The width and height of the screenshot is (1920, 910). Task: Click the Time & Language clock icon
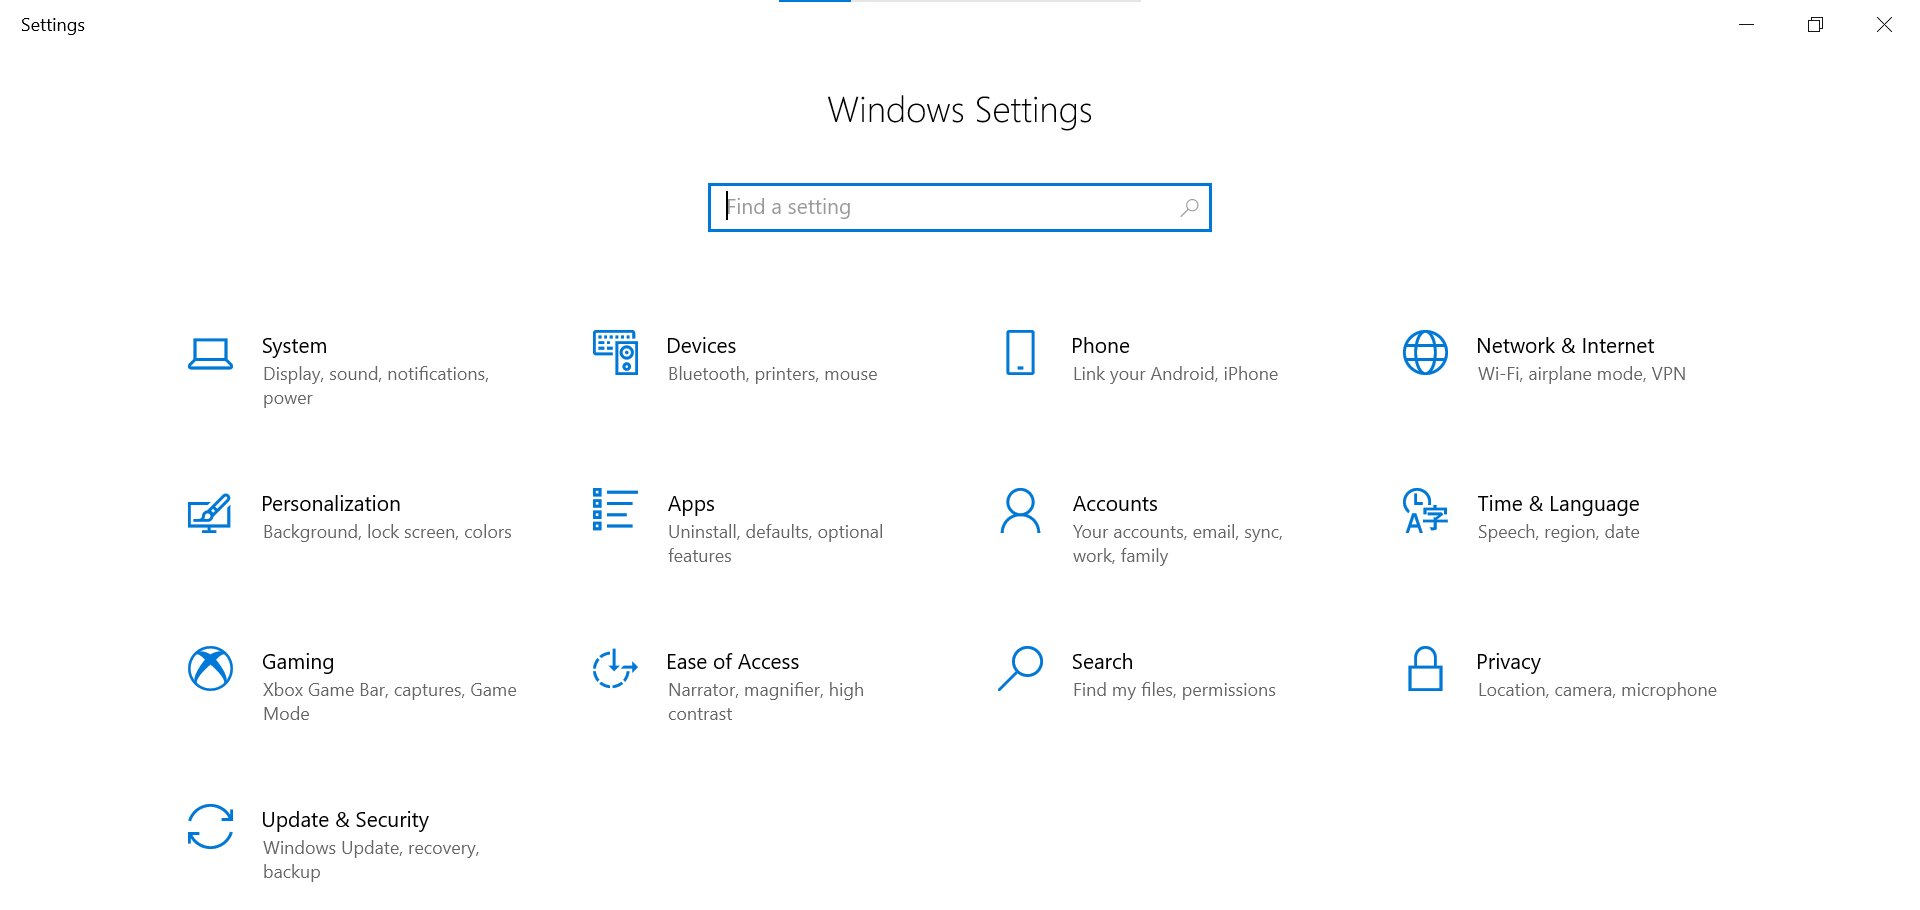click(x=1425, y=510)
